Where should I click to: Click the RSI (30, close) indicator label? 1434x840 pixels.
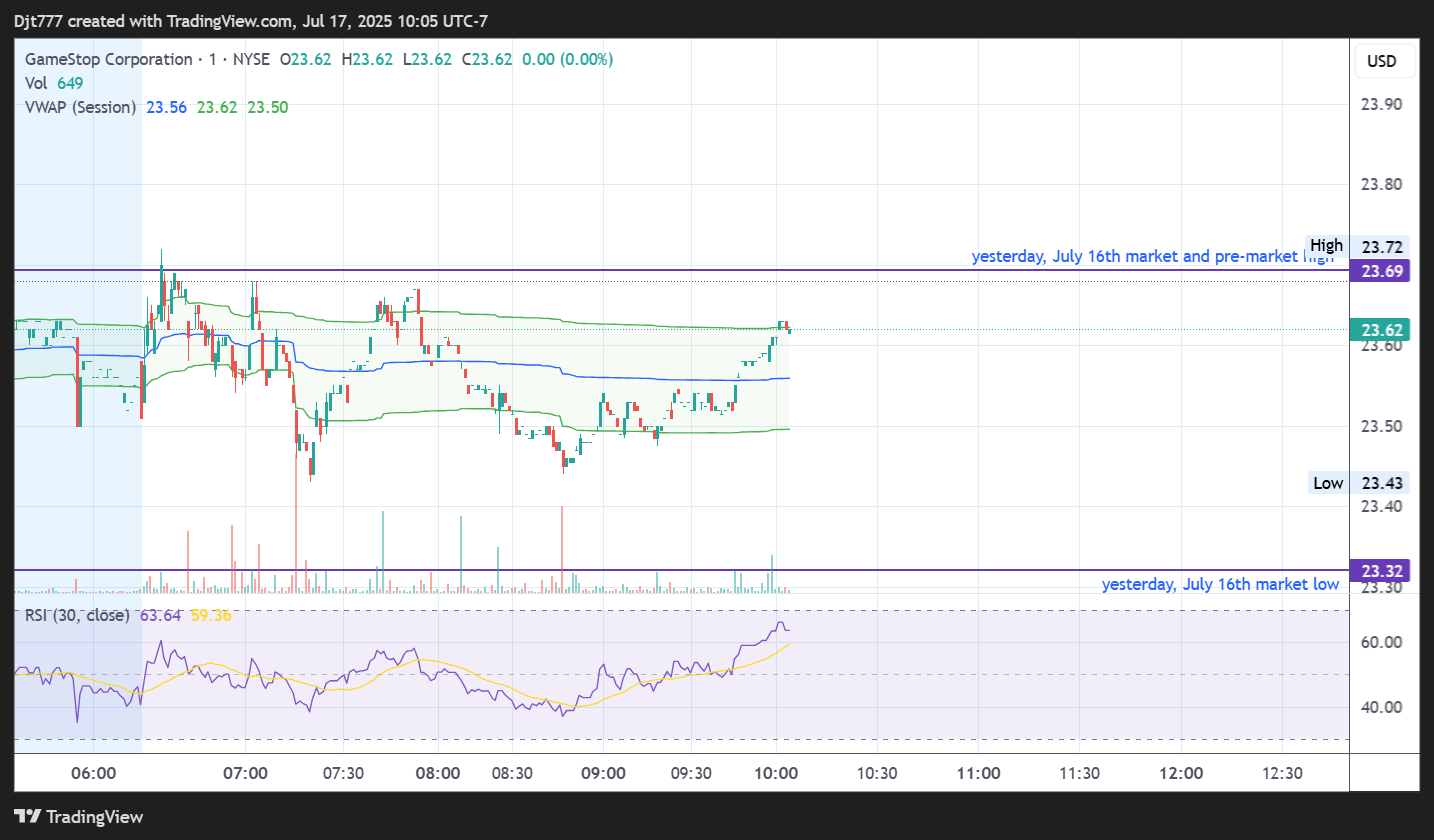click(x=77, y=615)
